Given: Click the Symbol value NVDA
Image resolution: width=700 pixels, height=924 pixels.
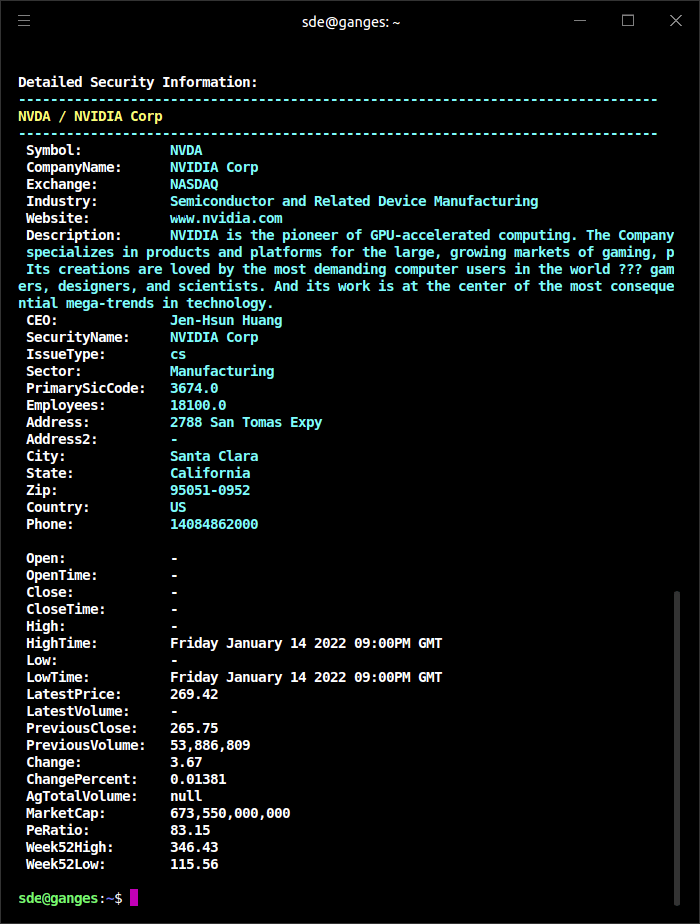Looking at the screenshot, I should (x=186, y=150).
